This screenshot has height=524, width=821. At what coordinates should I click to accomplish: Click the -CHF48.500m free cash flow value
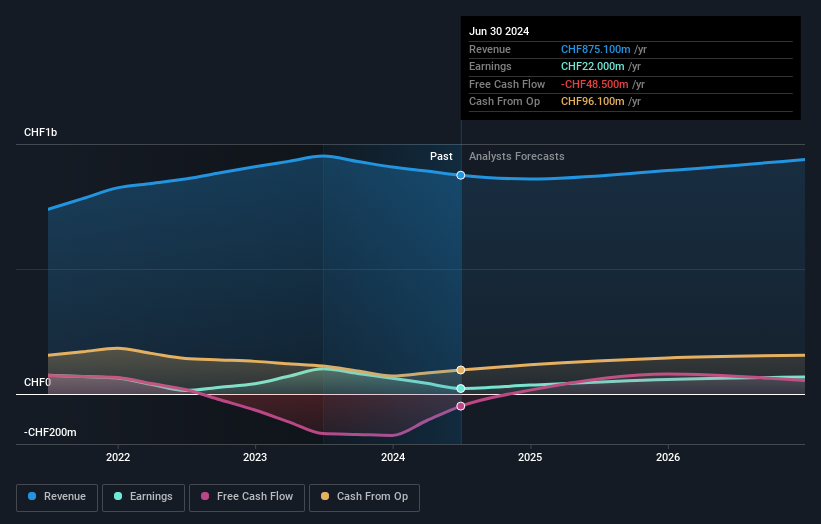(595, 84)
